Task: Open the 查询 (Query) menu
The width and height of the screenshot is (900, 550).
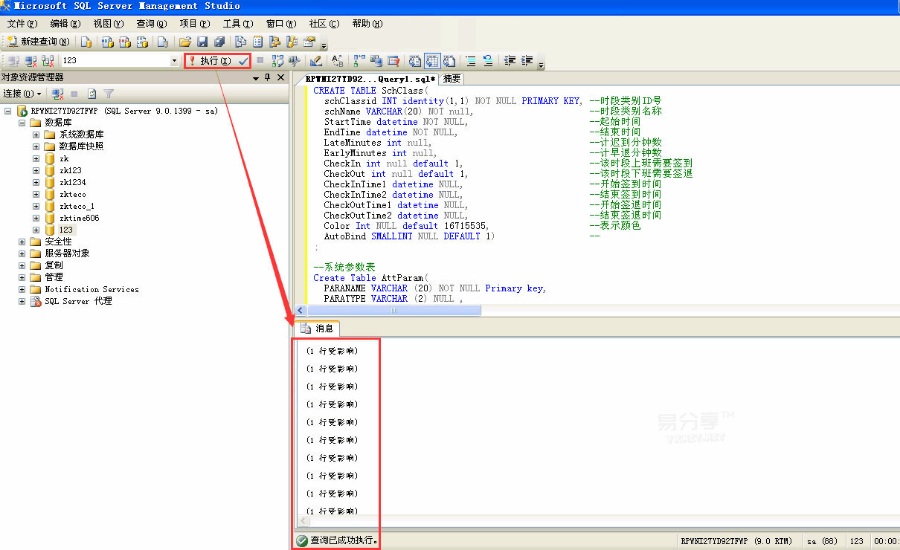Action: coord(152,24)
